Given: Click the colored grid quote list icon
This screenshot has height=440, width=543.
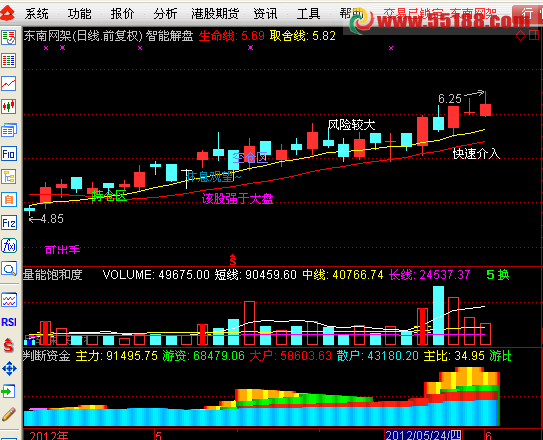Looking at the screenshot, I should coord(9,61).
